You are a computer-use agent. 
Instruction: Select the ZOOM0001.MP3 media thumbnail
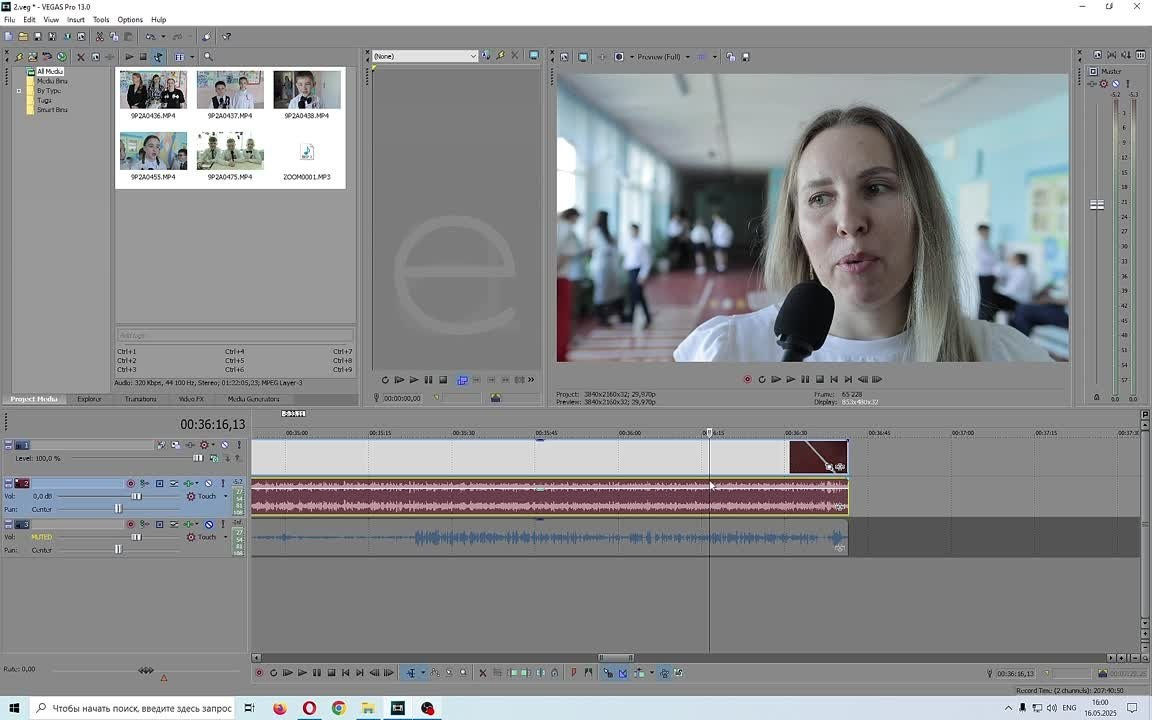[307, 151]
